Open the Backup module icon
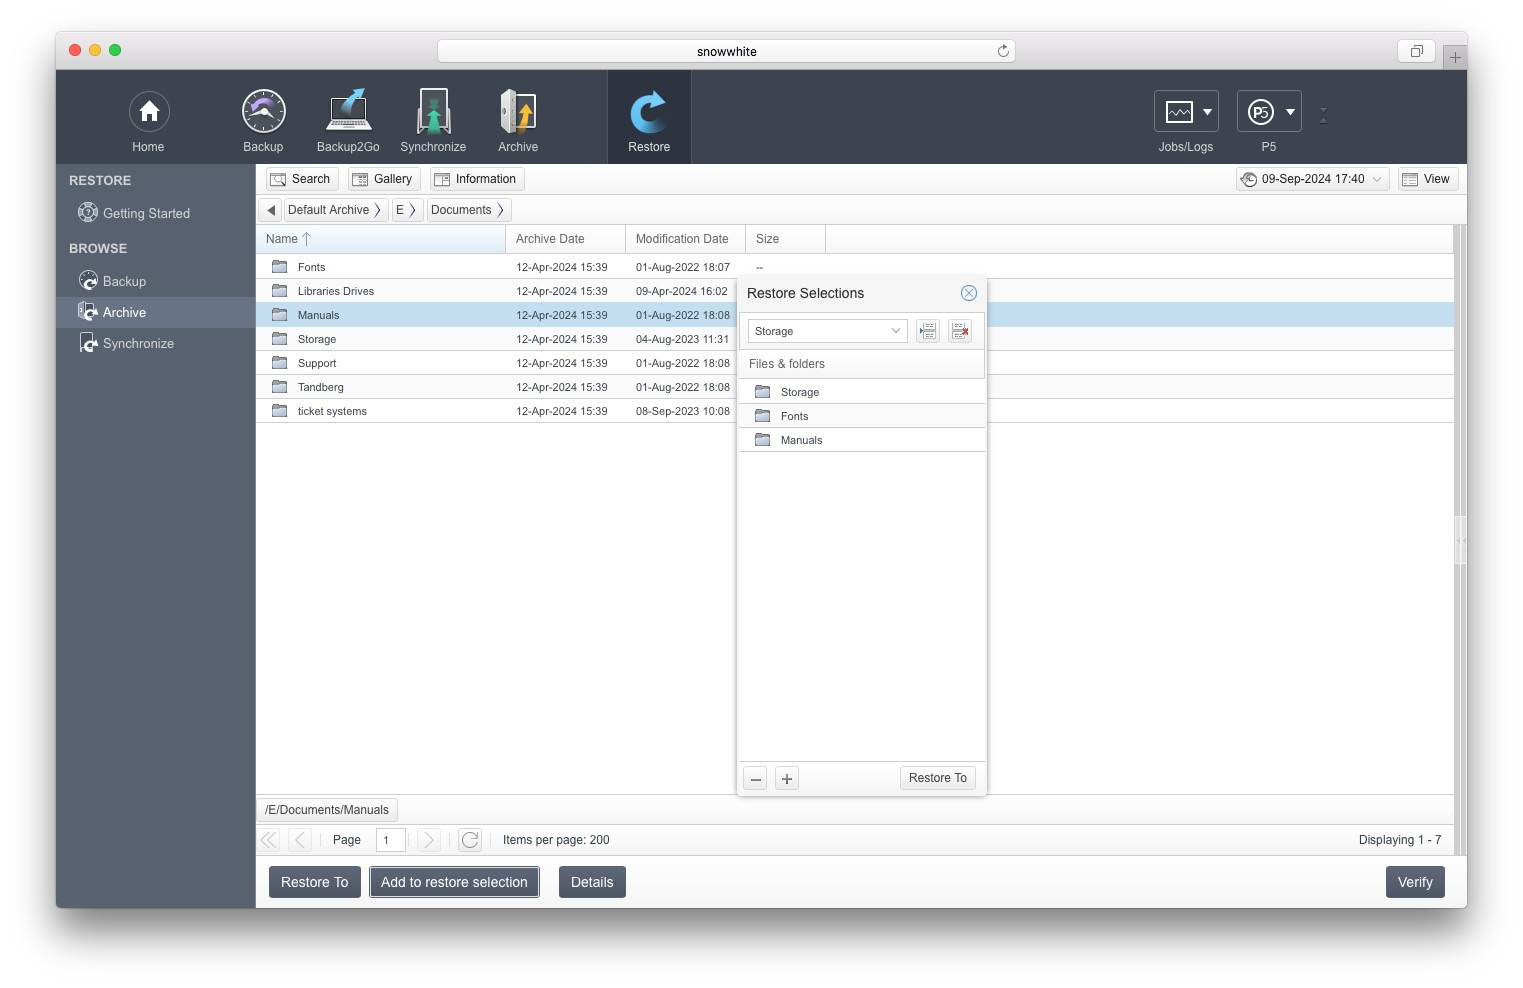Screen dimensions: 1523x988 [x=263, y=112]
